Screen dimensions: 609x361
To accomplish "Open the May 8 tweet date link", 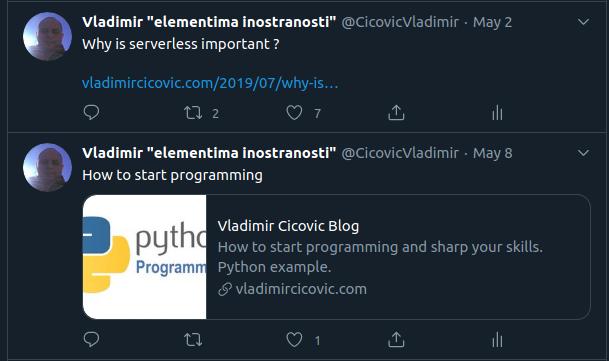I will pos(492,153).
